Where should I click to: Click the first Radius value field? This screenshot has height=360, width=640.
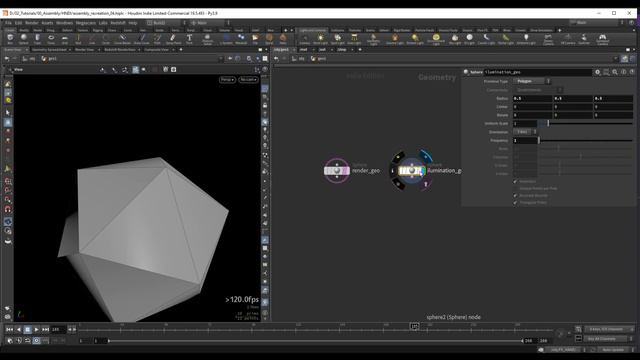click(532, 98)
